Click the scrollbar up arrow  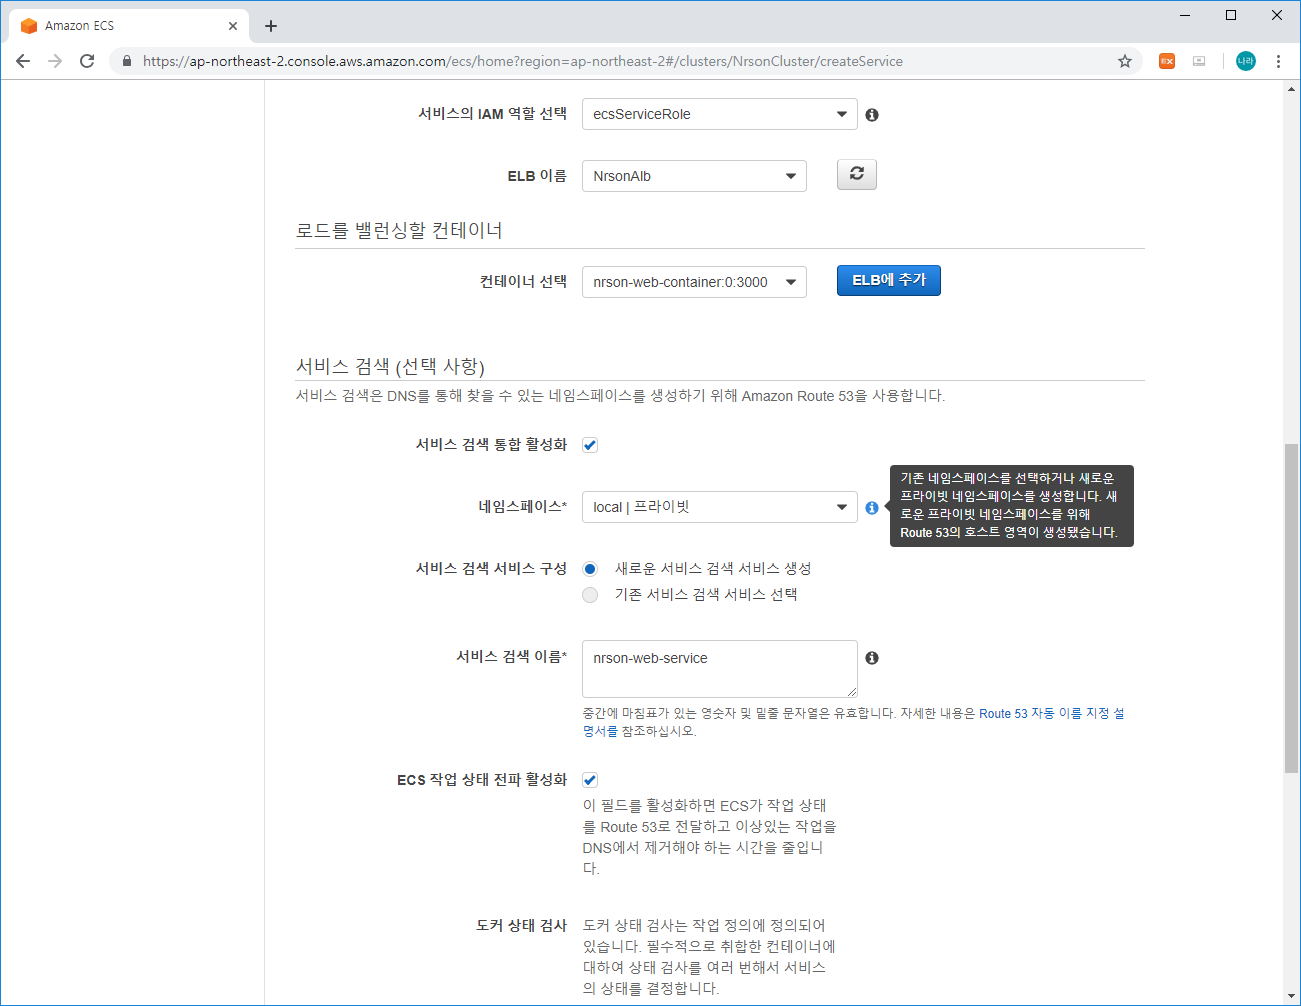(1291, 89)
